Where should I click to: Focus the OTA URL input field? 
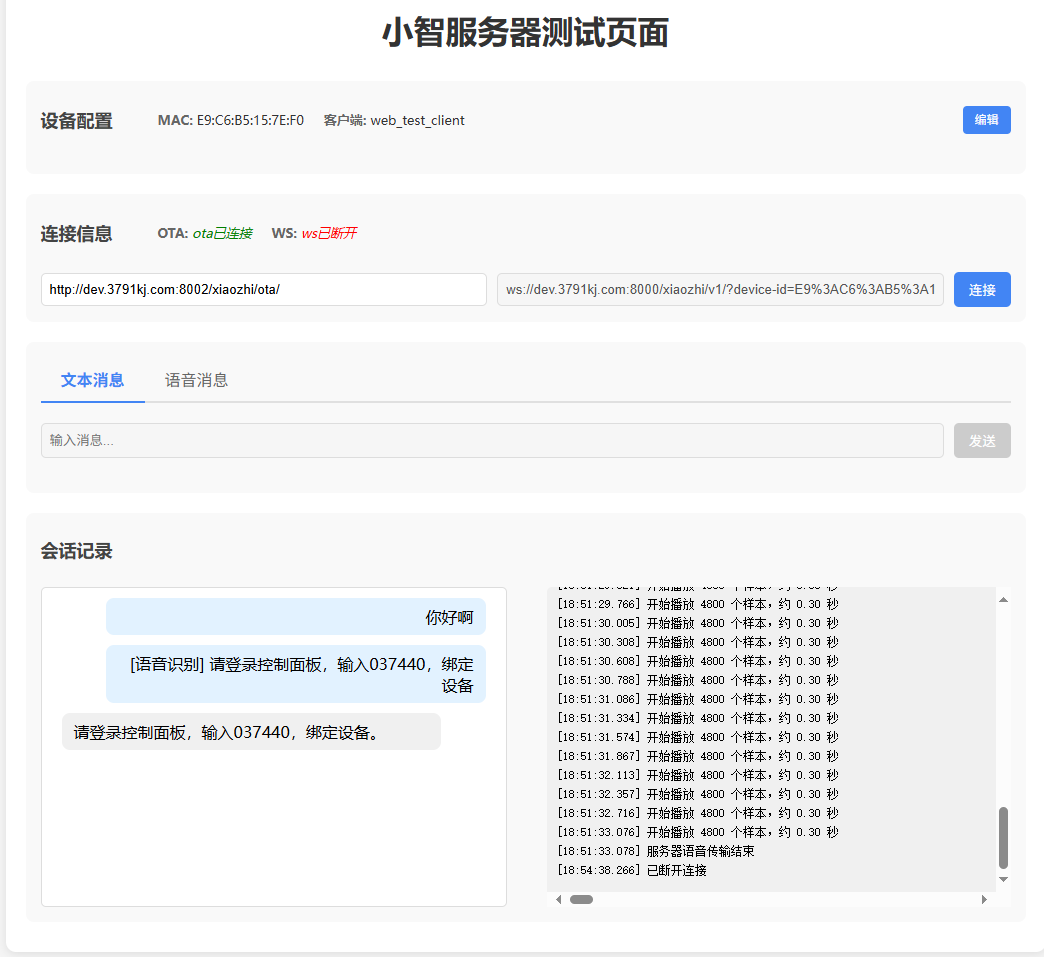tap(263, 290)
